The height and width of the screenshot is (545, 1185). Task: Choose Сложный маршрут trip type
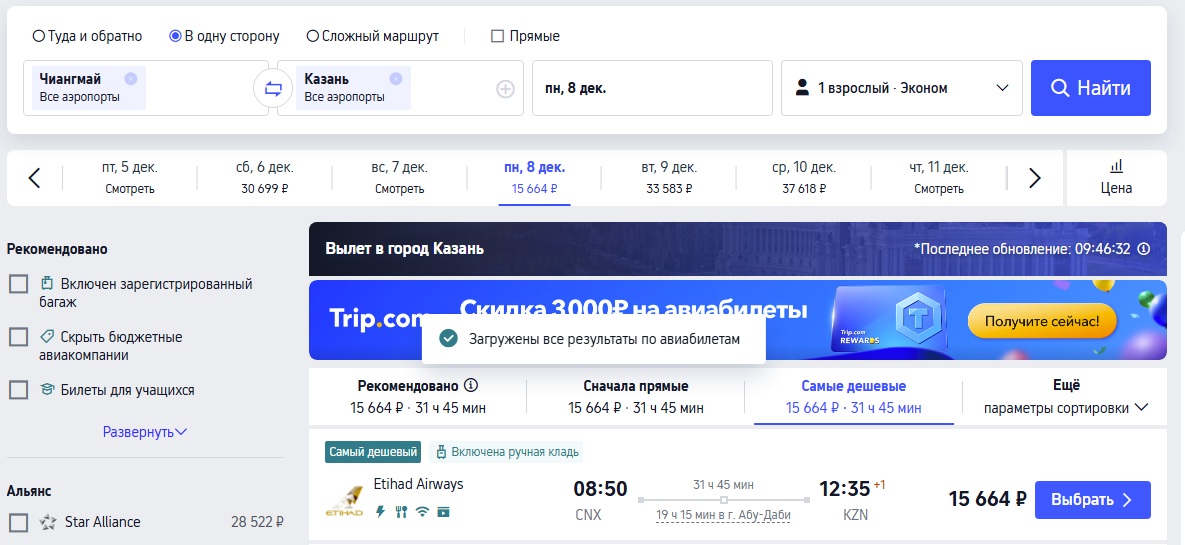click(x=313, y=36)
